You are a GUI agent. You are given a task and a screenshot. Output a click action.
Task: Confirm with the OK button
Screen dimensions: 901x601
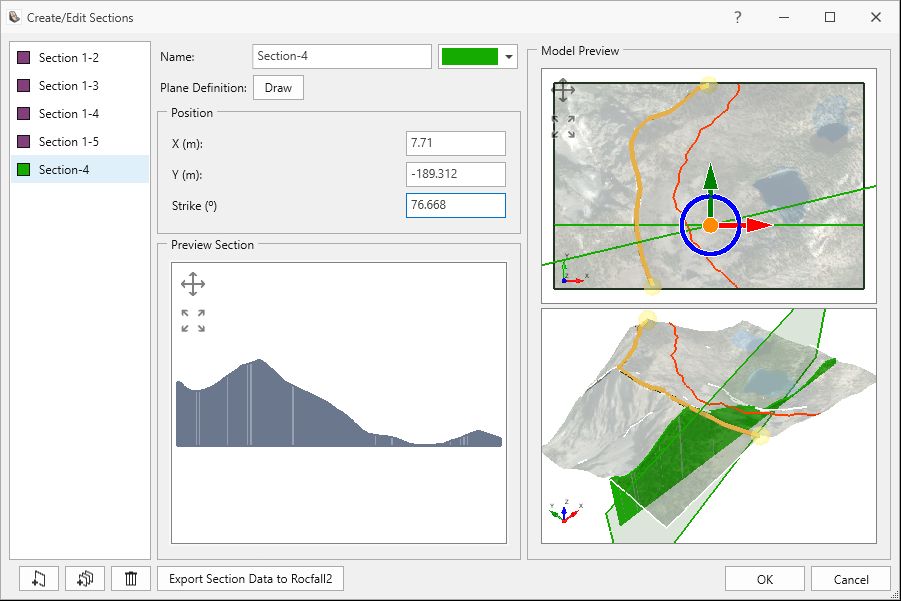point(764,579)
